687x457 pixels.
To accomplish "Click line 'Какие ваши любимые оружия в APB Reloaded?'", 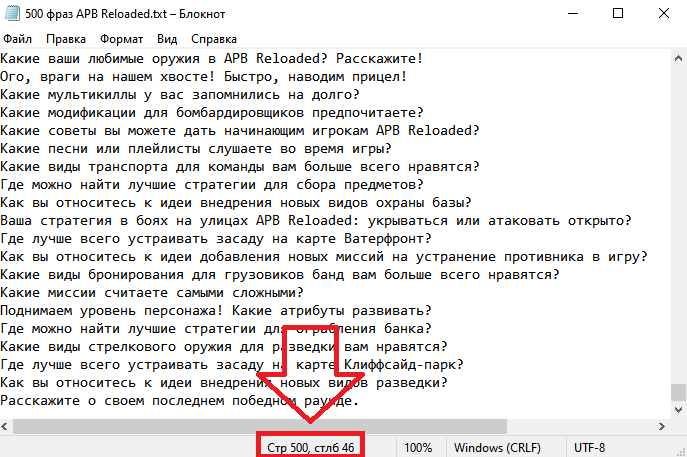I will 212,59.
